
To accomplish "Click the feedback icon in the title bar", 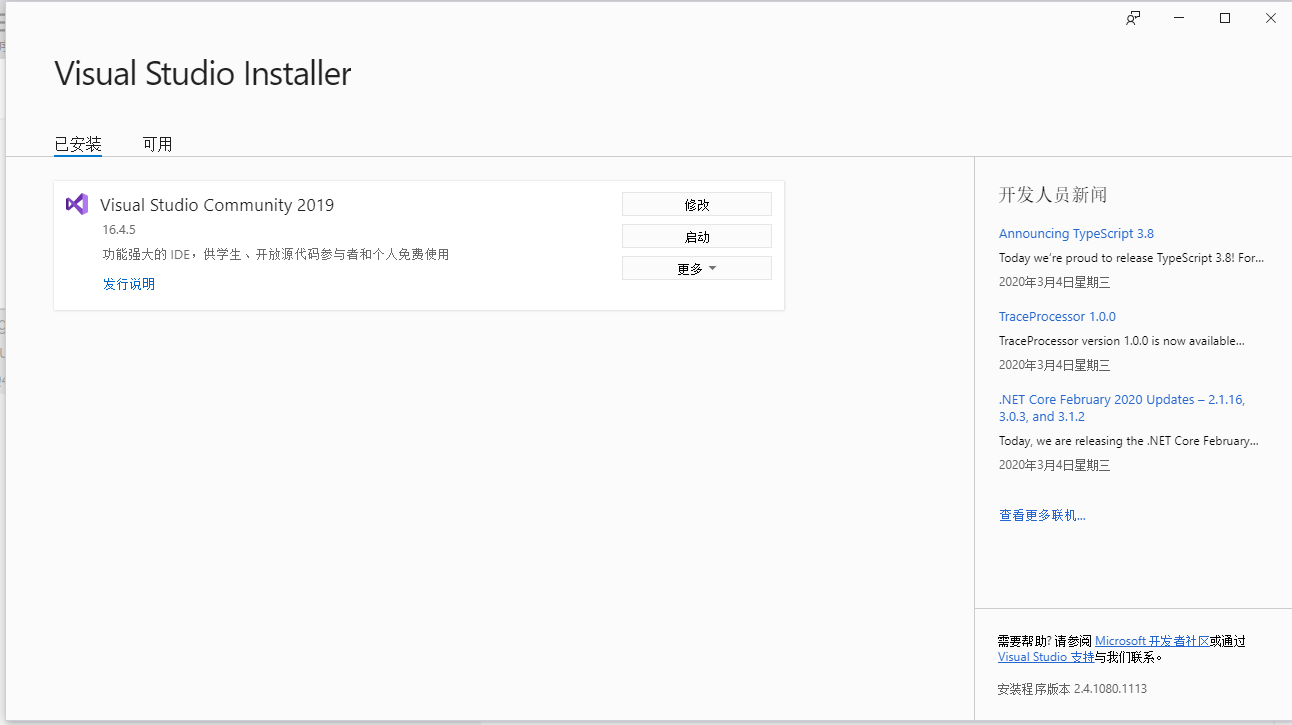I will pyautogui.click(x=1132, y=17).
